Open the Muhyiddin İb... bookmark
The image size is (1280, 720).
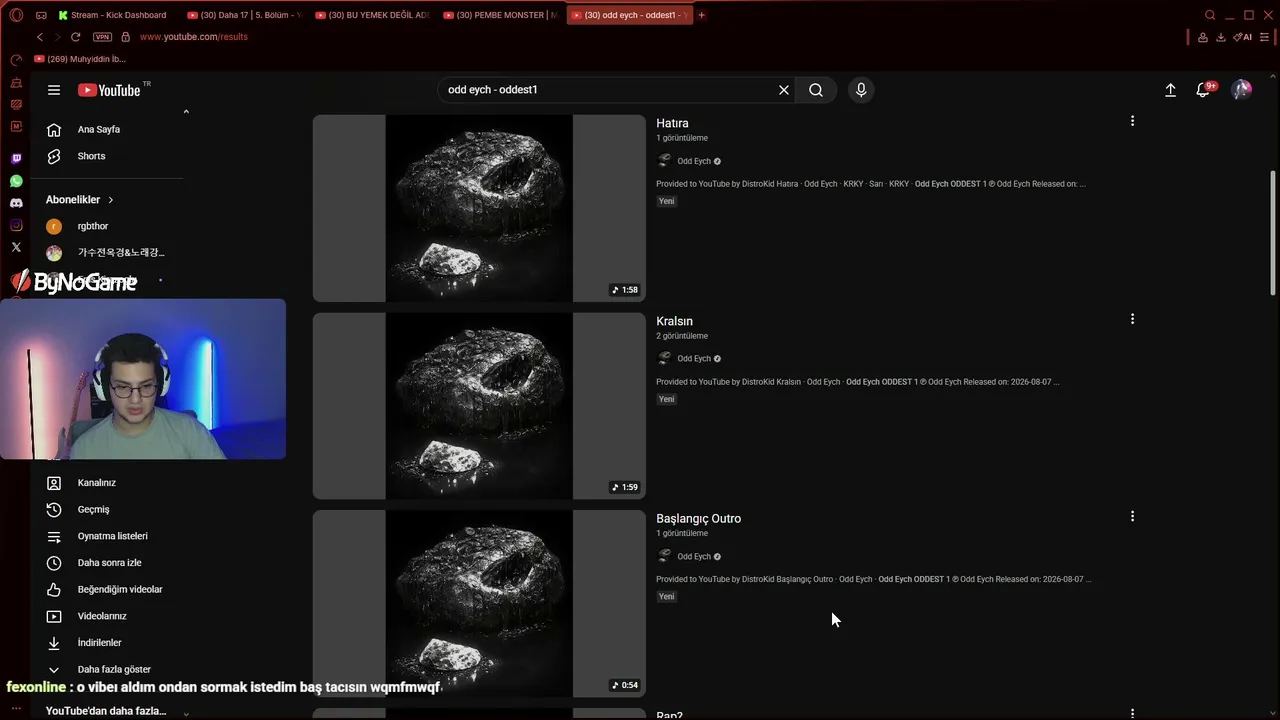point(80,59)
